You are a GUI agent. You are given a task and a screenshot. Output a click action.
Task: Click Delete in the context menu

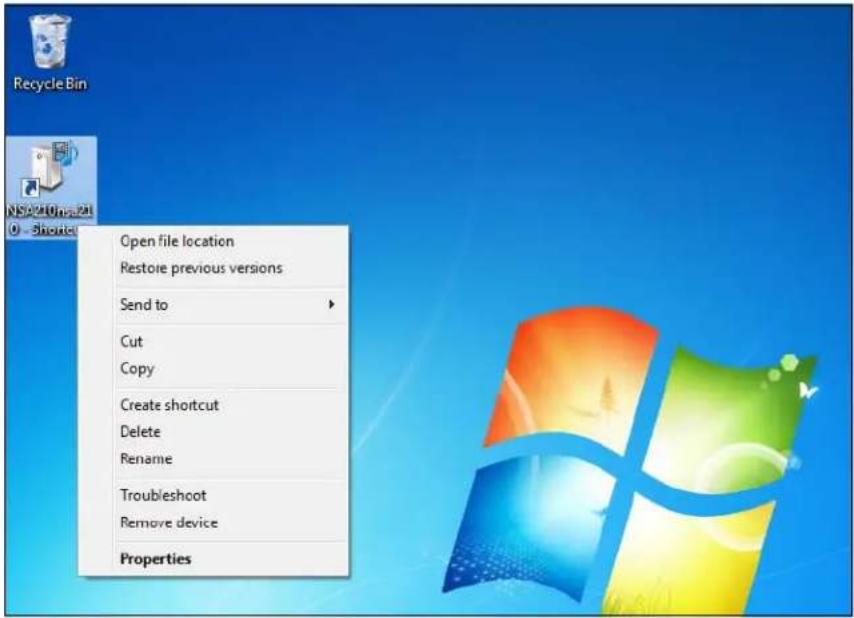[213, 432]
